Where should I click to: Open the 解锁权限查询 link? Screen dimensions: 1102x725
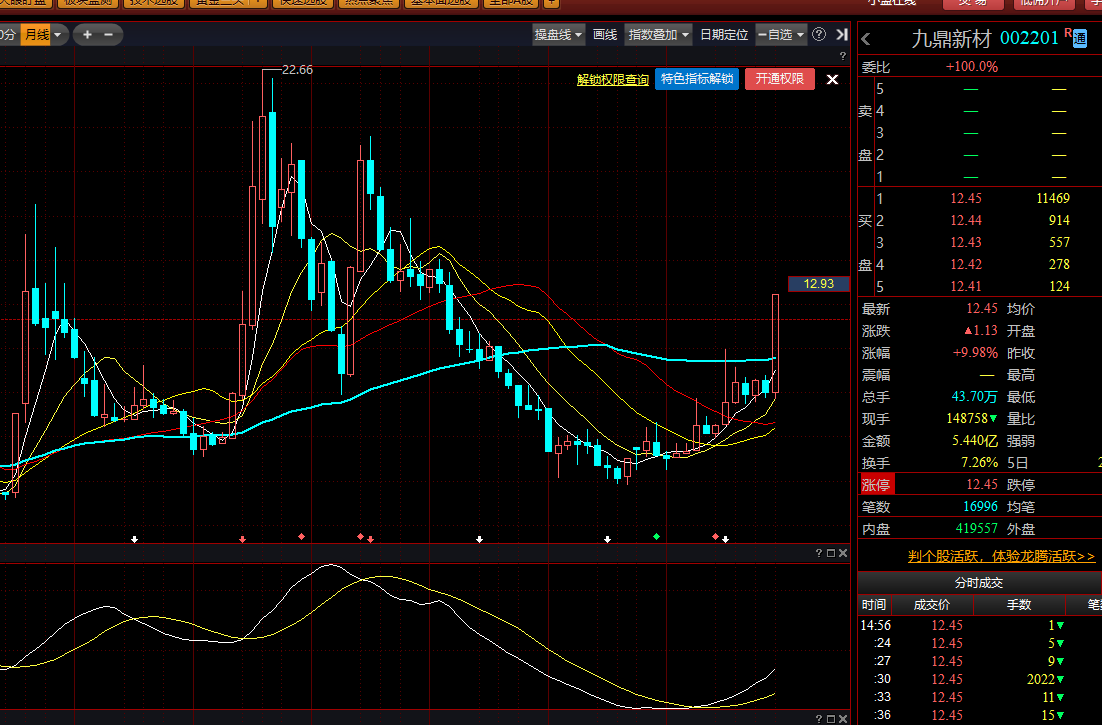pyautogui.click(x=612, y=80)
